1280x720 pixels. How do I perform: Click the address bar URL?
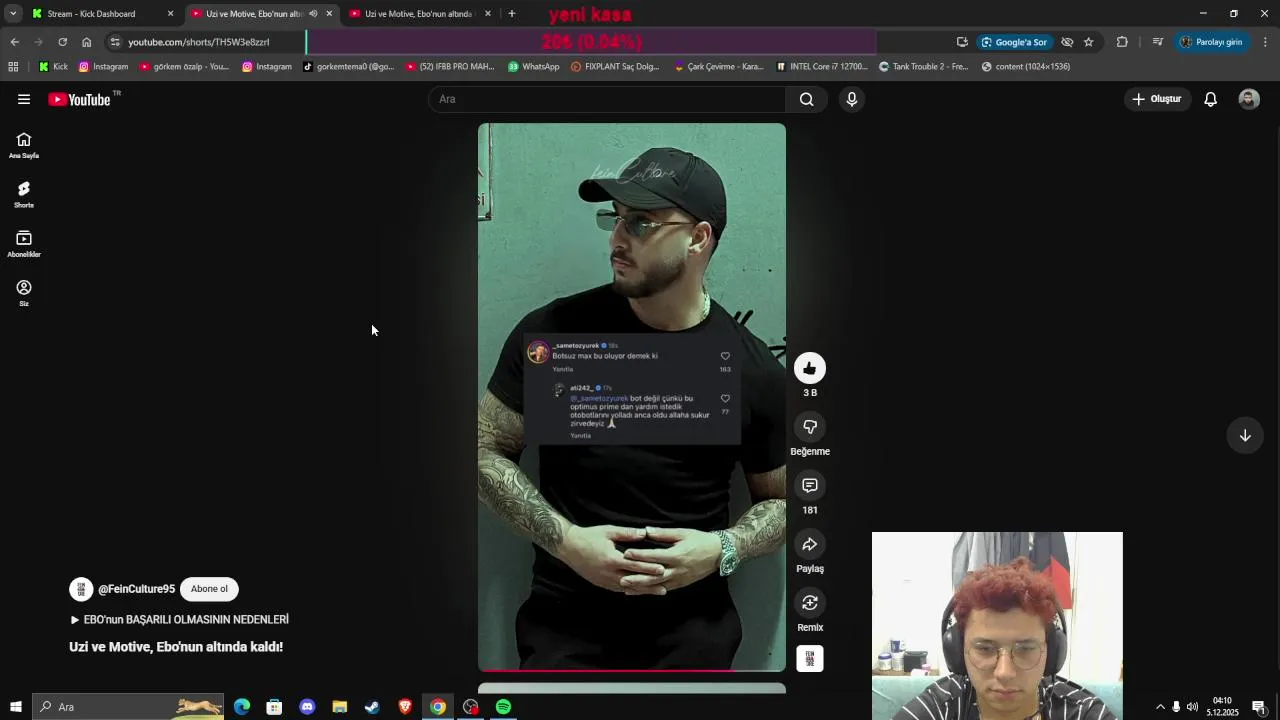(x=199, y=42)
